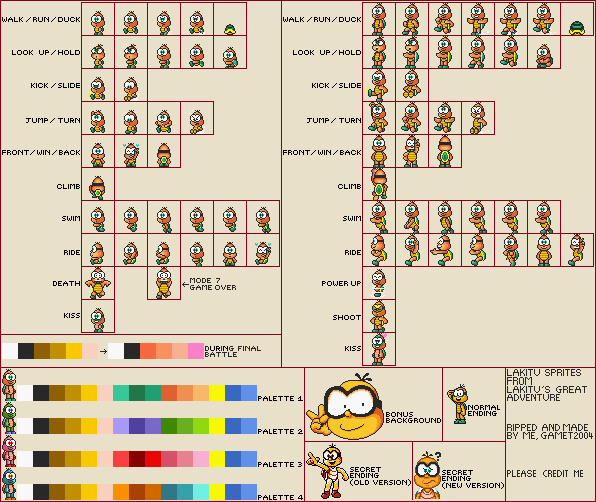Select the big Lakitu Power Up sprite
Image resolution: width=596 pixels, height=502 pixels.
point(379,283)
